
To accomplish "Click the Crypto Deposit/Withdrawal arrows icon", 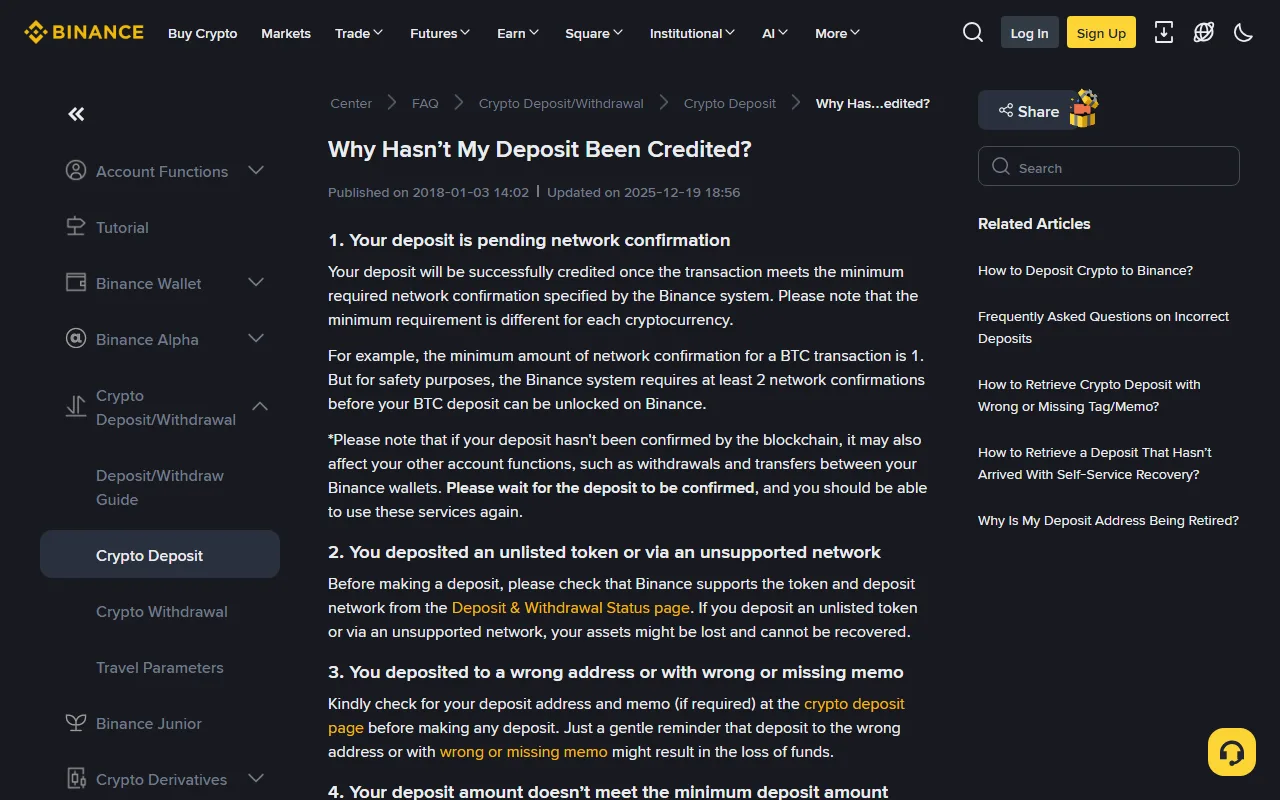I will (x=76, y=406).
